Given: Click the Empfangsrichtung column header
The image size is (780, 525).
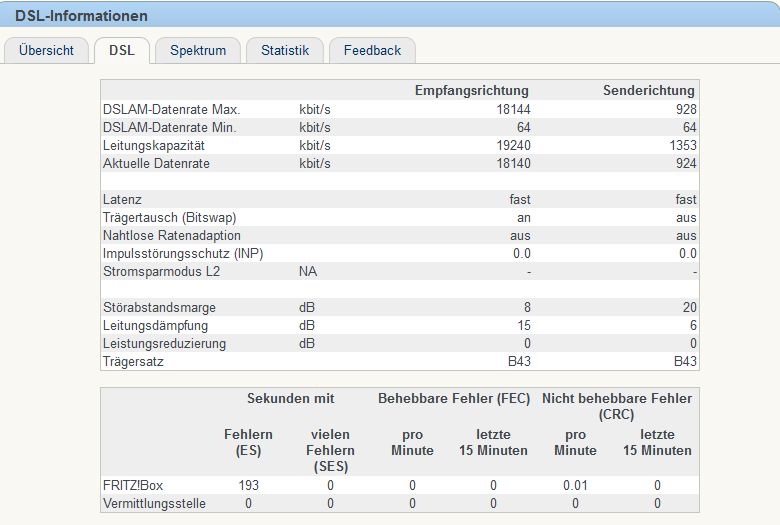Looking at the screenshot, I should pyautogui.click(x=472, y=91).
